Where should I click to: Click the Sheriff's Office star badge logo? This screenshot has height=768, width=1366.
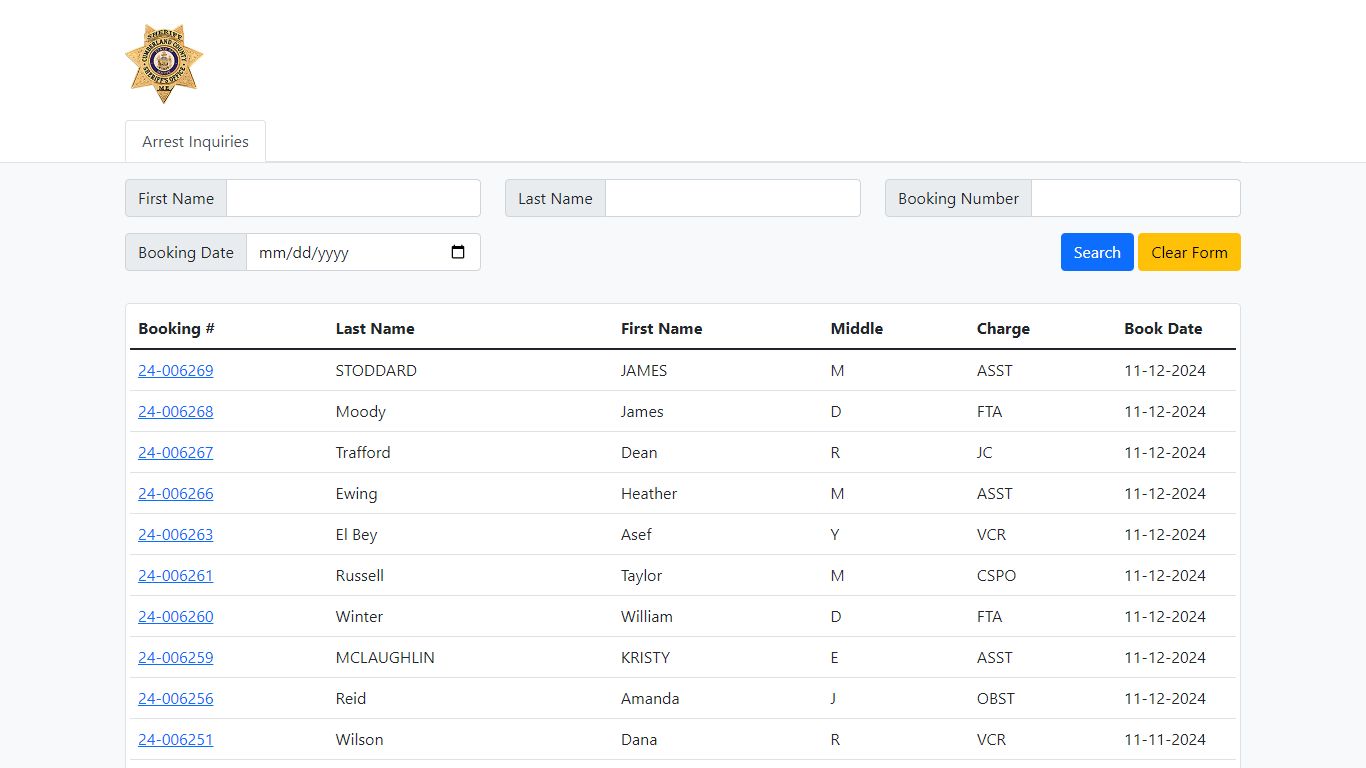164,64
